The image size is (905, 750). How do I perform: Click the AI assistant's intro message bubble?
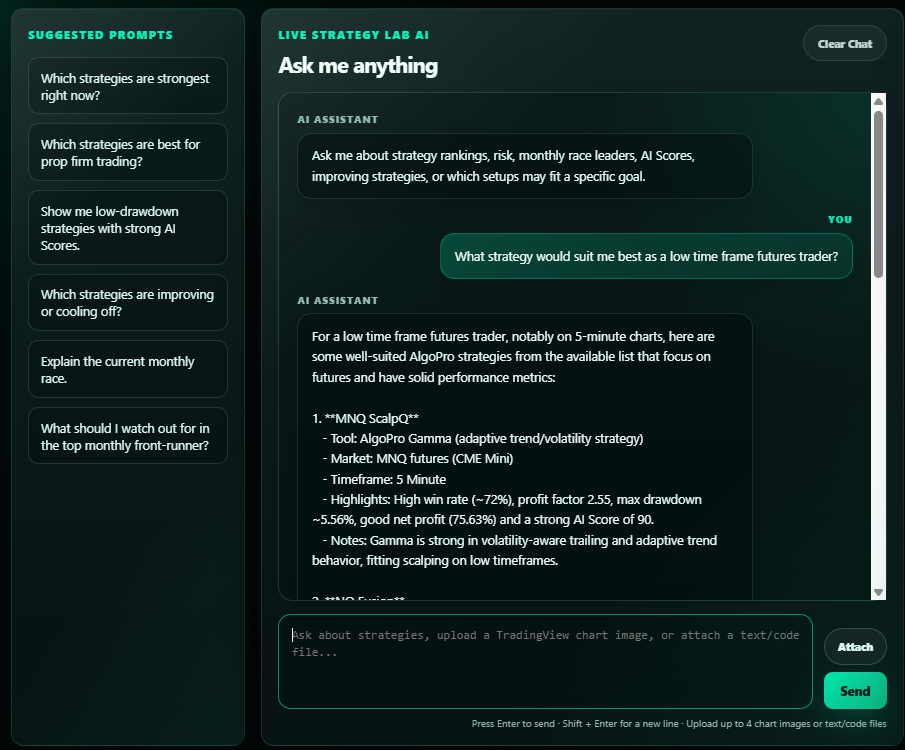525,166
